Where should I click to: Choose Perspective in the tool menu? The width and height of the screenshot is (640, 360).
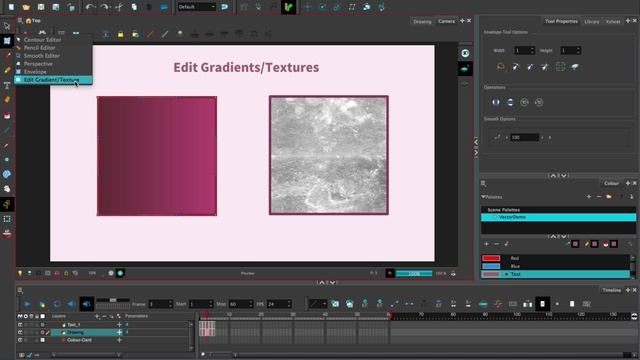tap(38, 64)
